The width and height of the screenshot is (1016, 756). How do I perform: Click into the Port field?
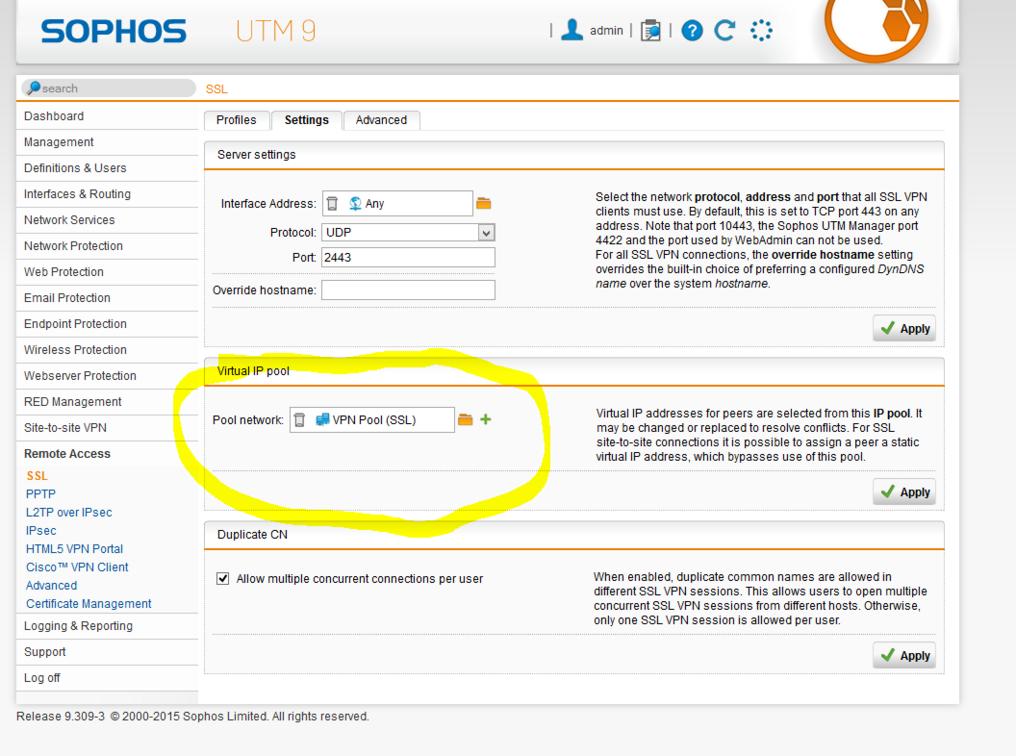pos(408,257)
